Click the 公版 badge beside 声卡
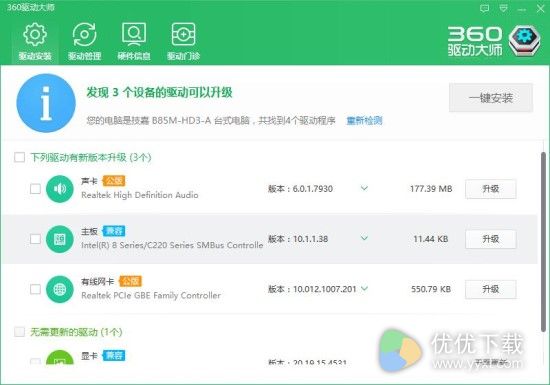 [114, 181]
